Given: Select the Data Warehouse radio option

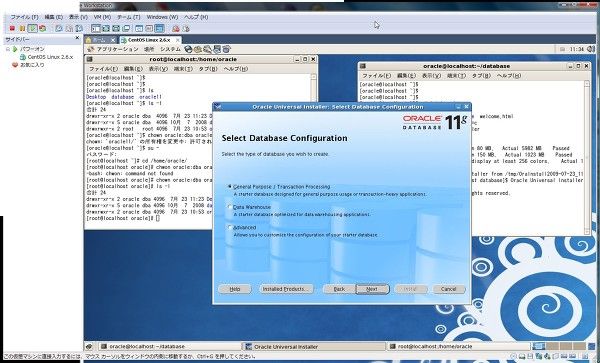Looking at the screenshot, I should click(x=230, y=207).
